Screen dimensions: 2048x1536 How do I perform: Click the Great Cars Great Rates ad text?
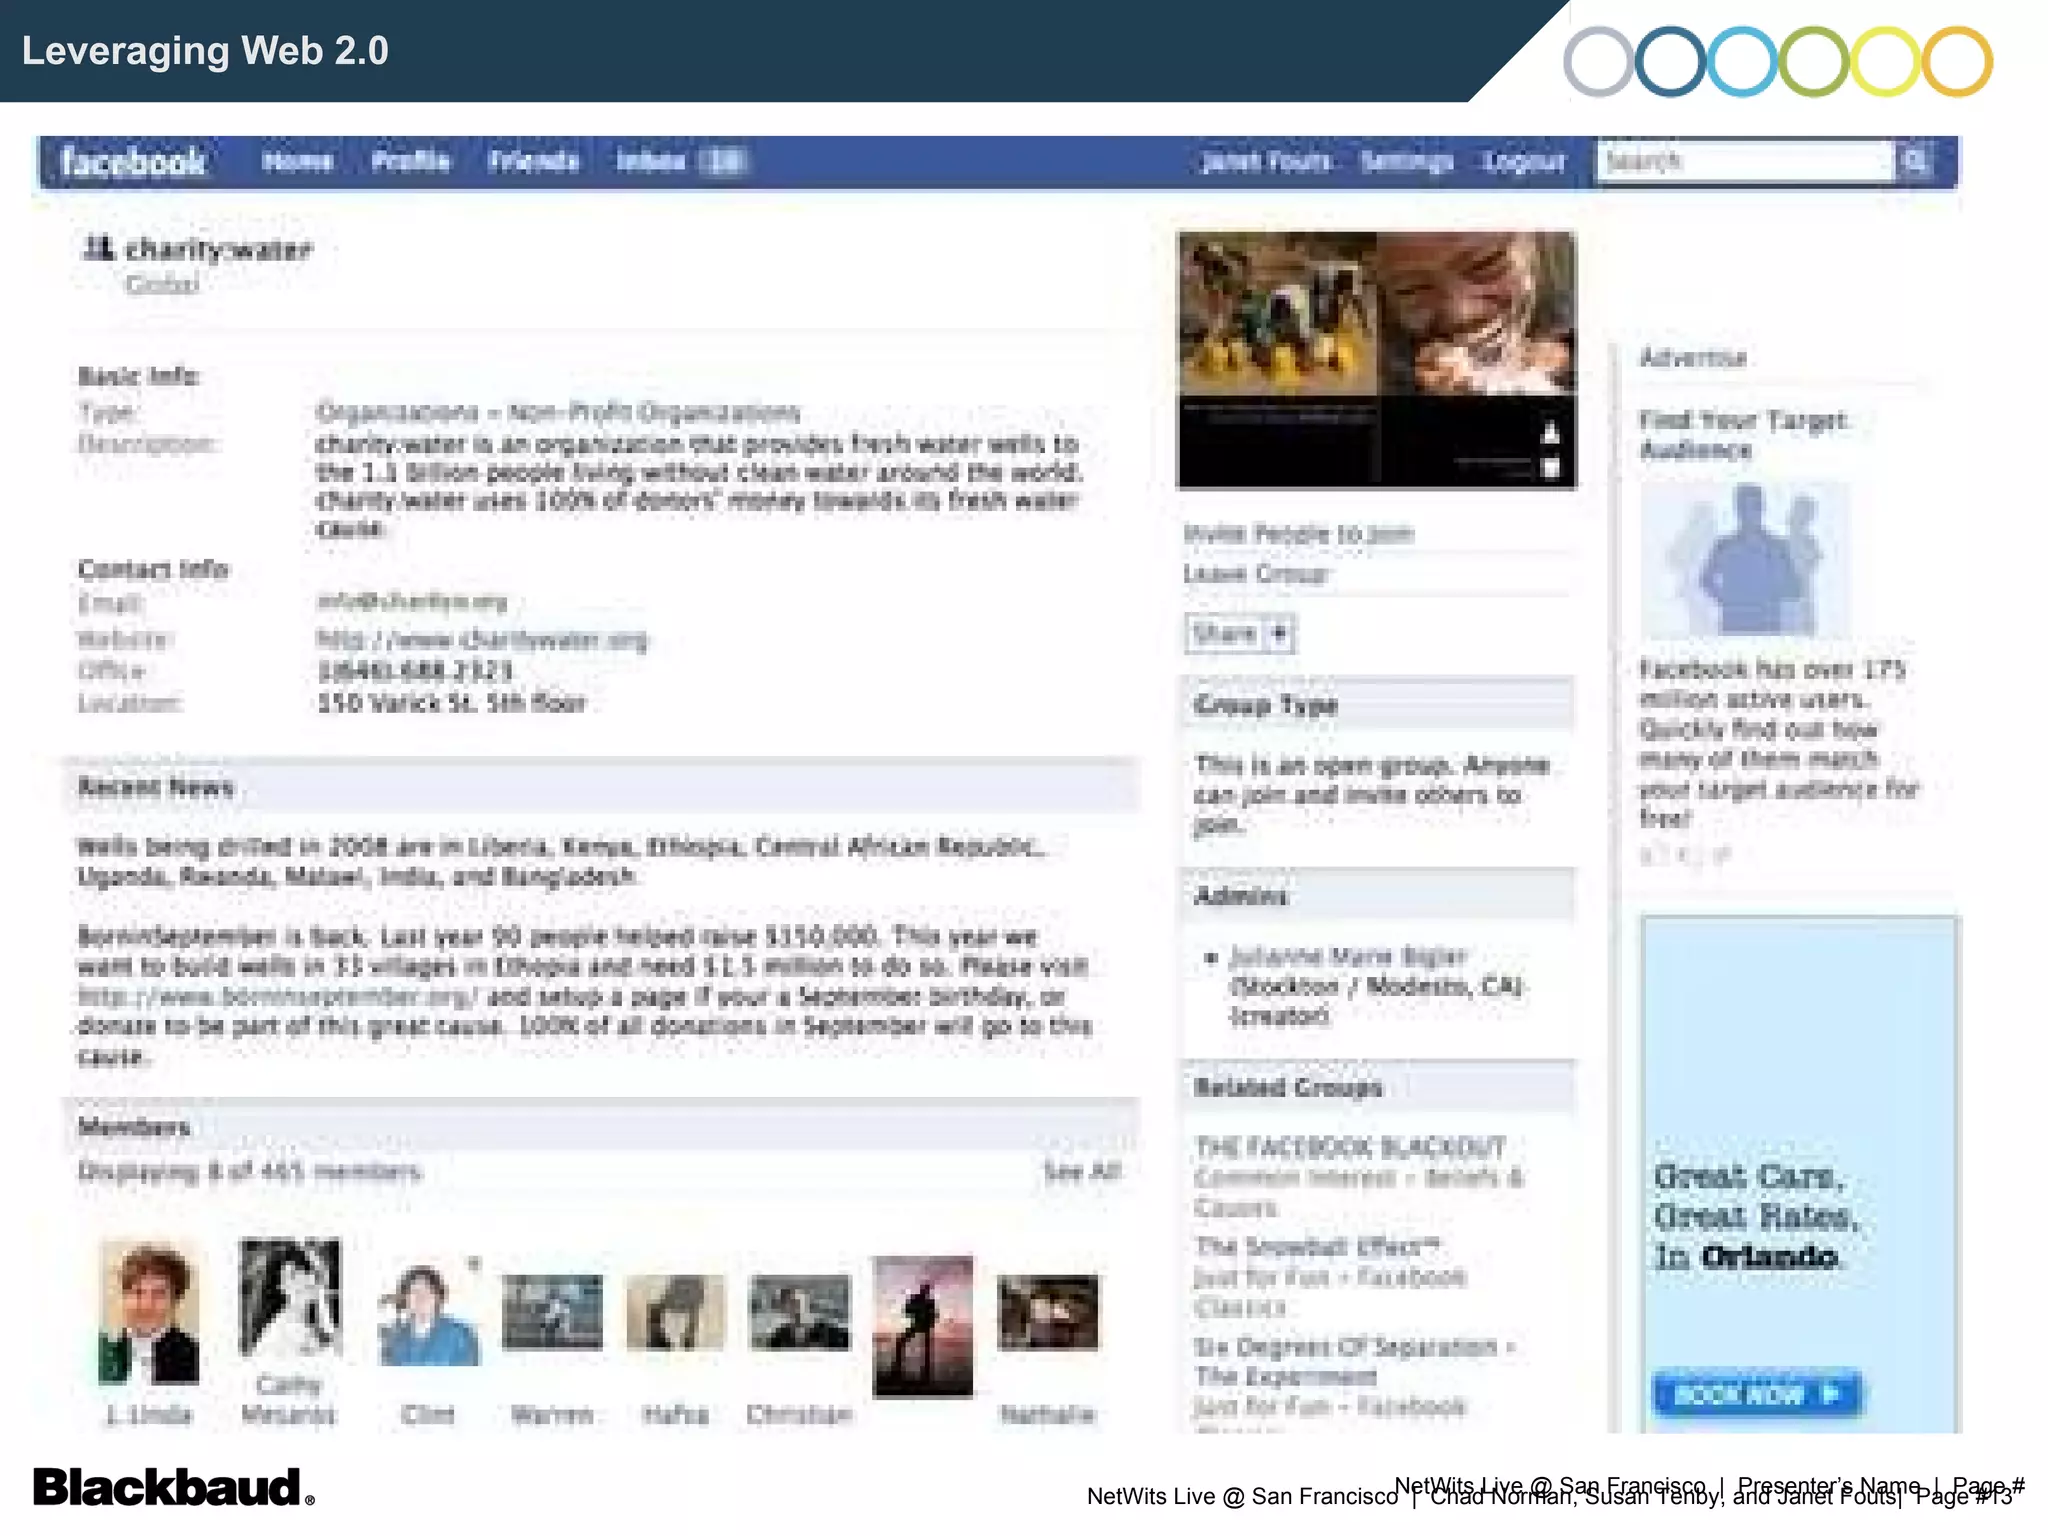click(1757, 1216)
